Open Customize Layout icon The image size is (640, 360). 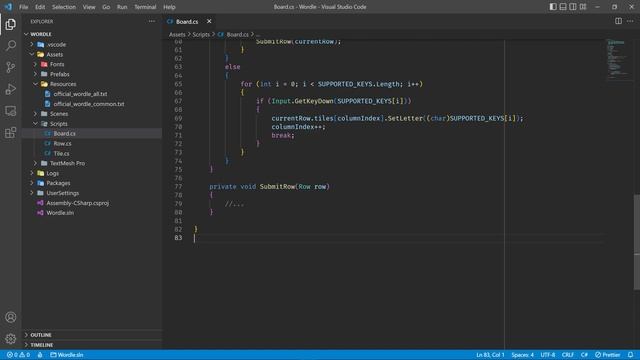click(583, 7)
